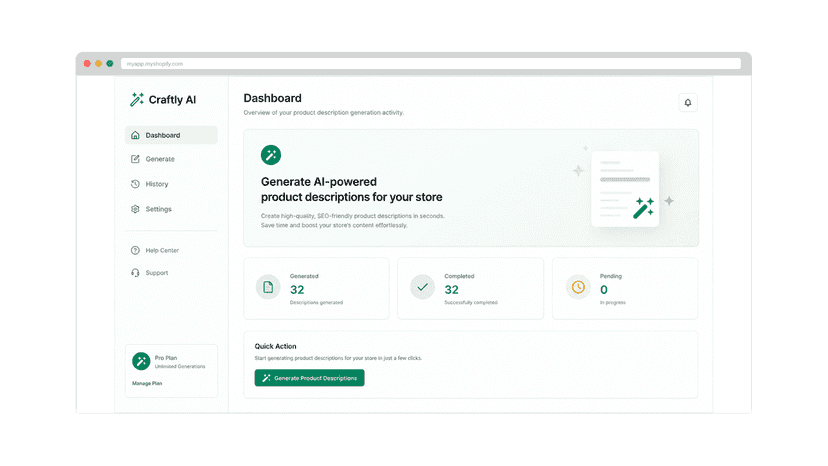The width and height of the screenshot is (828, 466).
Task: Click the Support headset icon
Action: pyautogui.click(x=135, y=273)
